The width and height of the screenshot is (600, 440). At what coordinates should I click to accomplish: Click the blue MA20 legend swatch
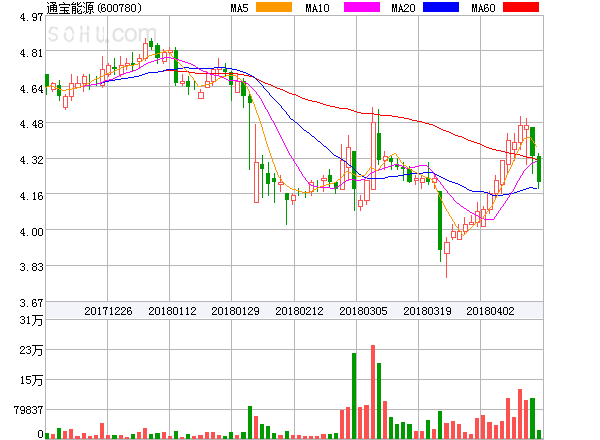point(441,8)
